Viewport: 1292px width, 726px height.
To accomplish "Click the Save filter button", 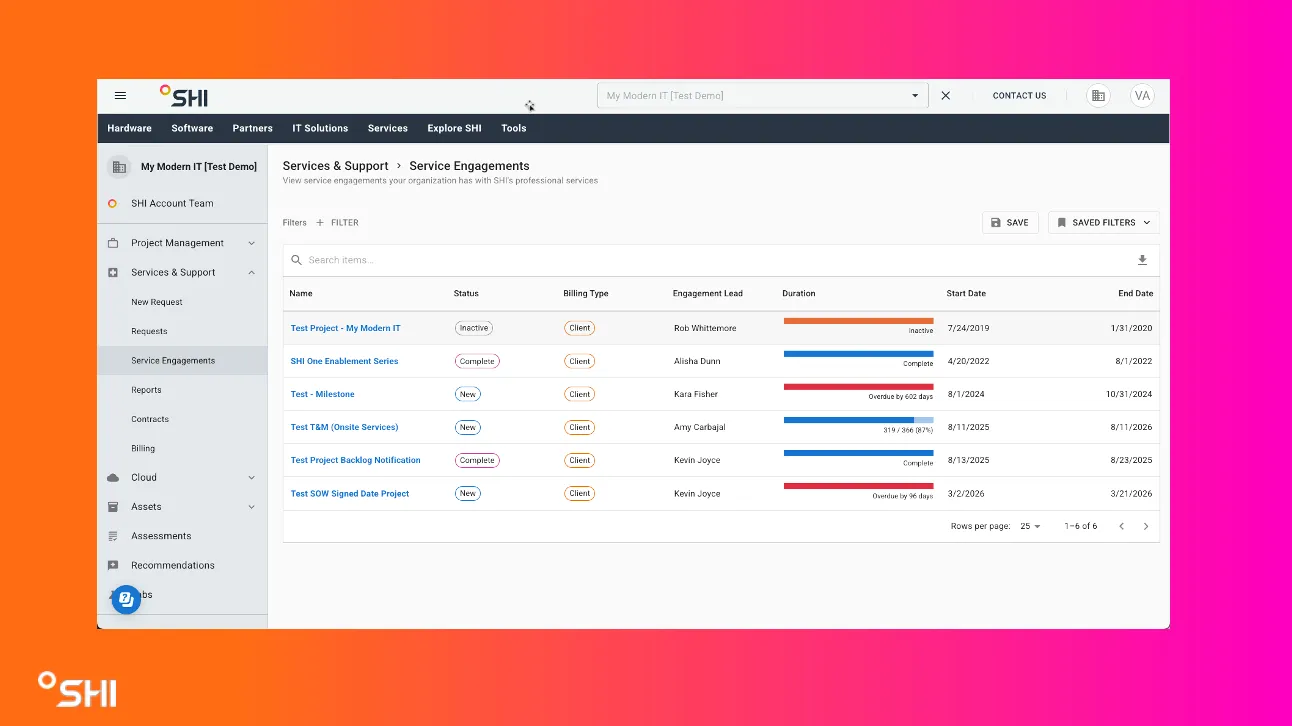I will (1010, 223).
